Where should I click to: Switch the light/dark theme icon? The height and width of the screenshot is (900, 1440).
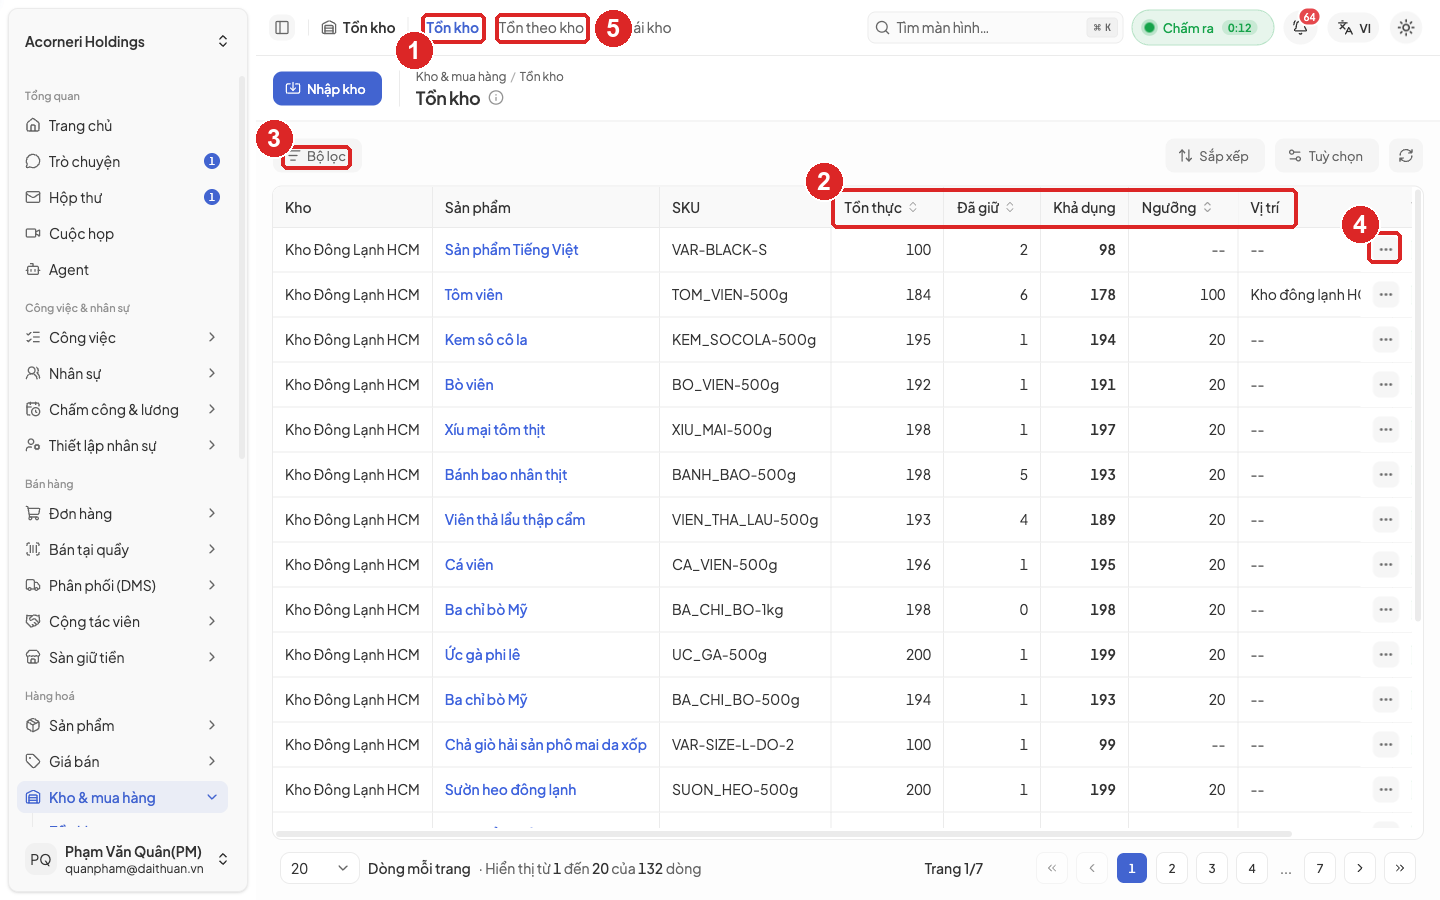click(1406, 28)
